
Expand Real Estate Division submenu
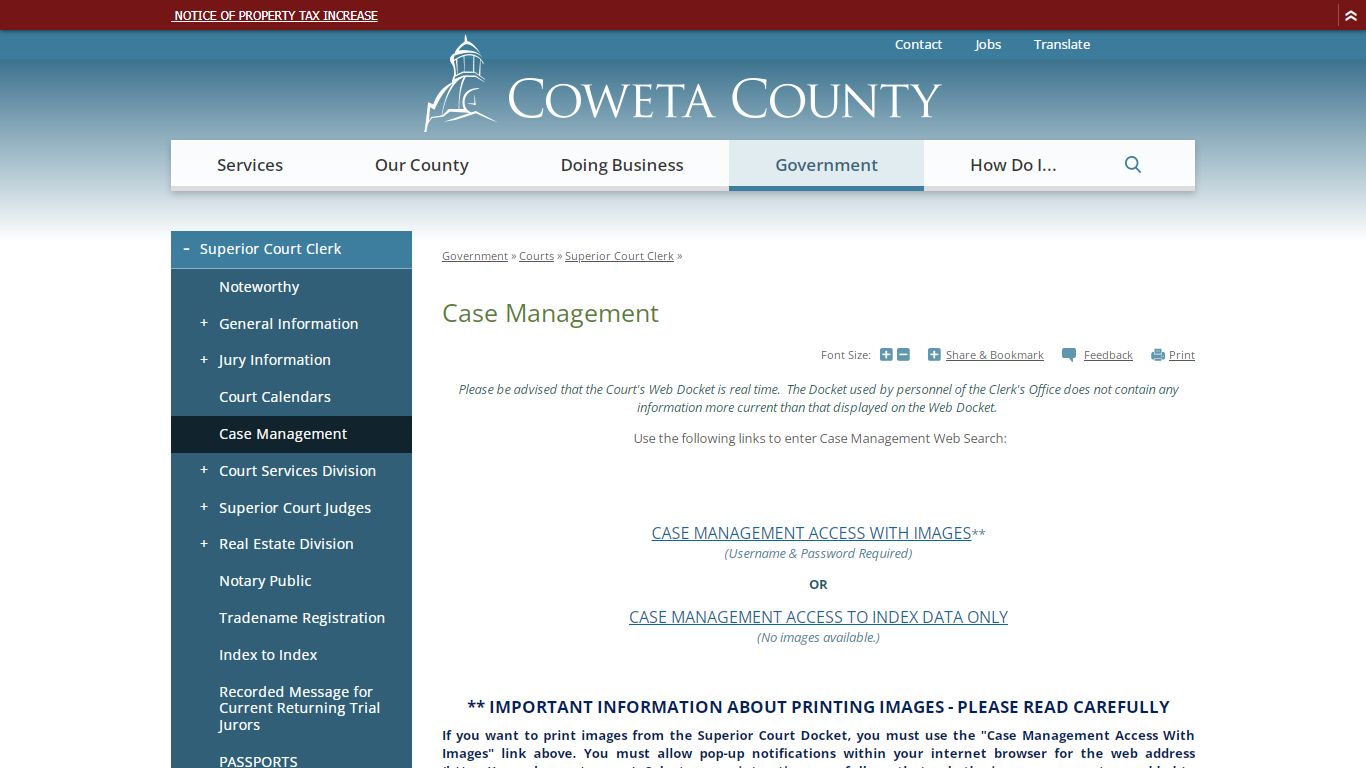[204, 544]
